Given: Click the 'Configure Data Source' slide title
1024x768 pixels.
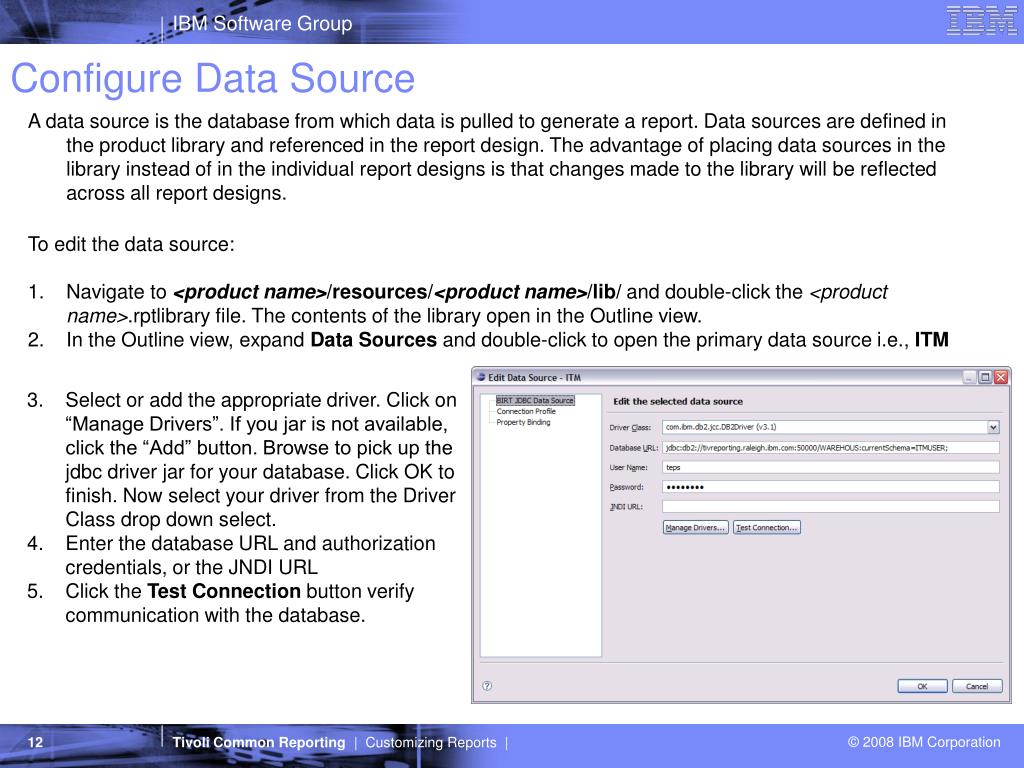Looking at the screenshot, I should [213, 78].
